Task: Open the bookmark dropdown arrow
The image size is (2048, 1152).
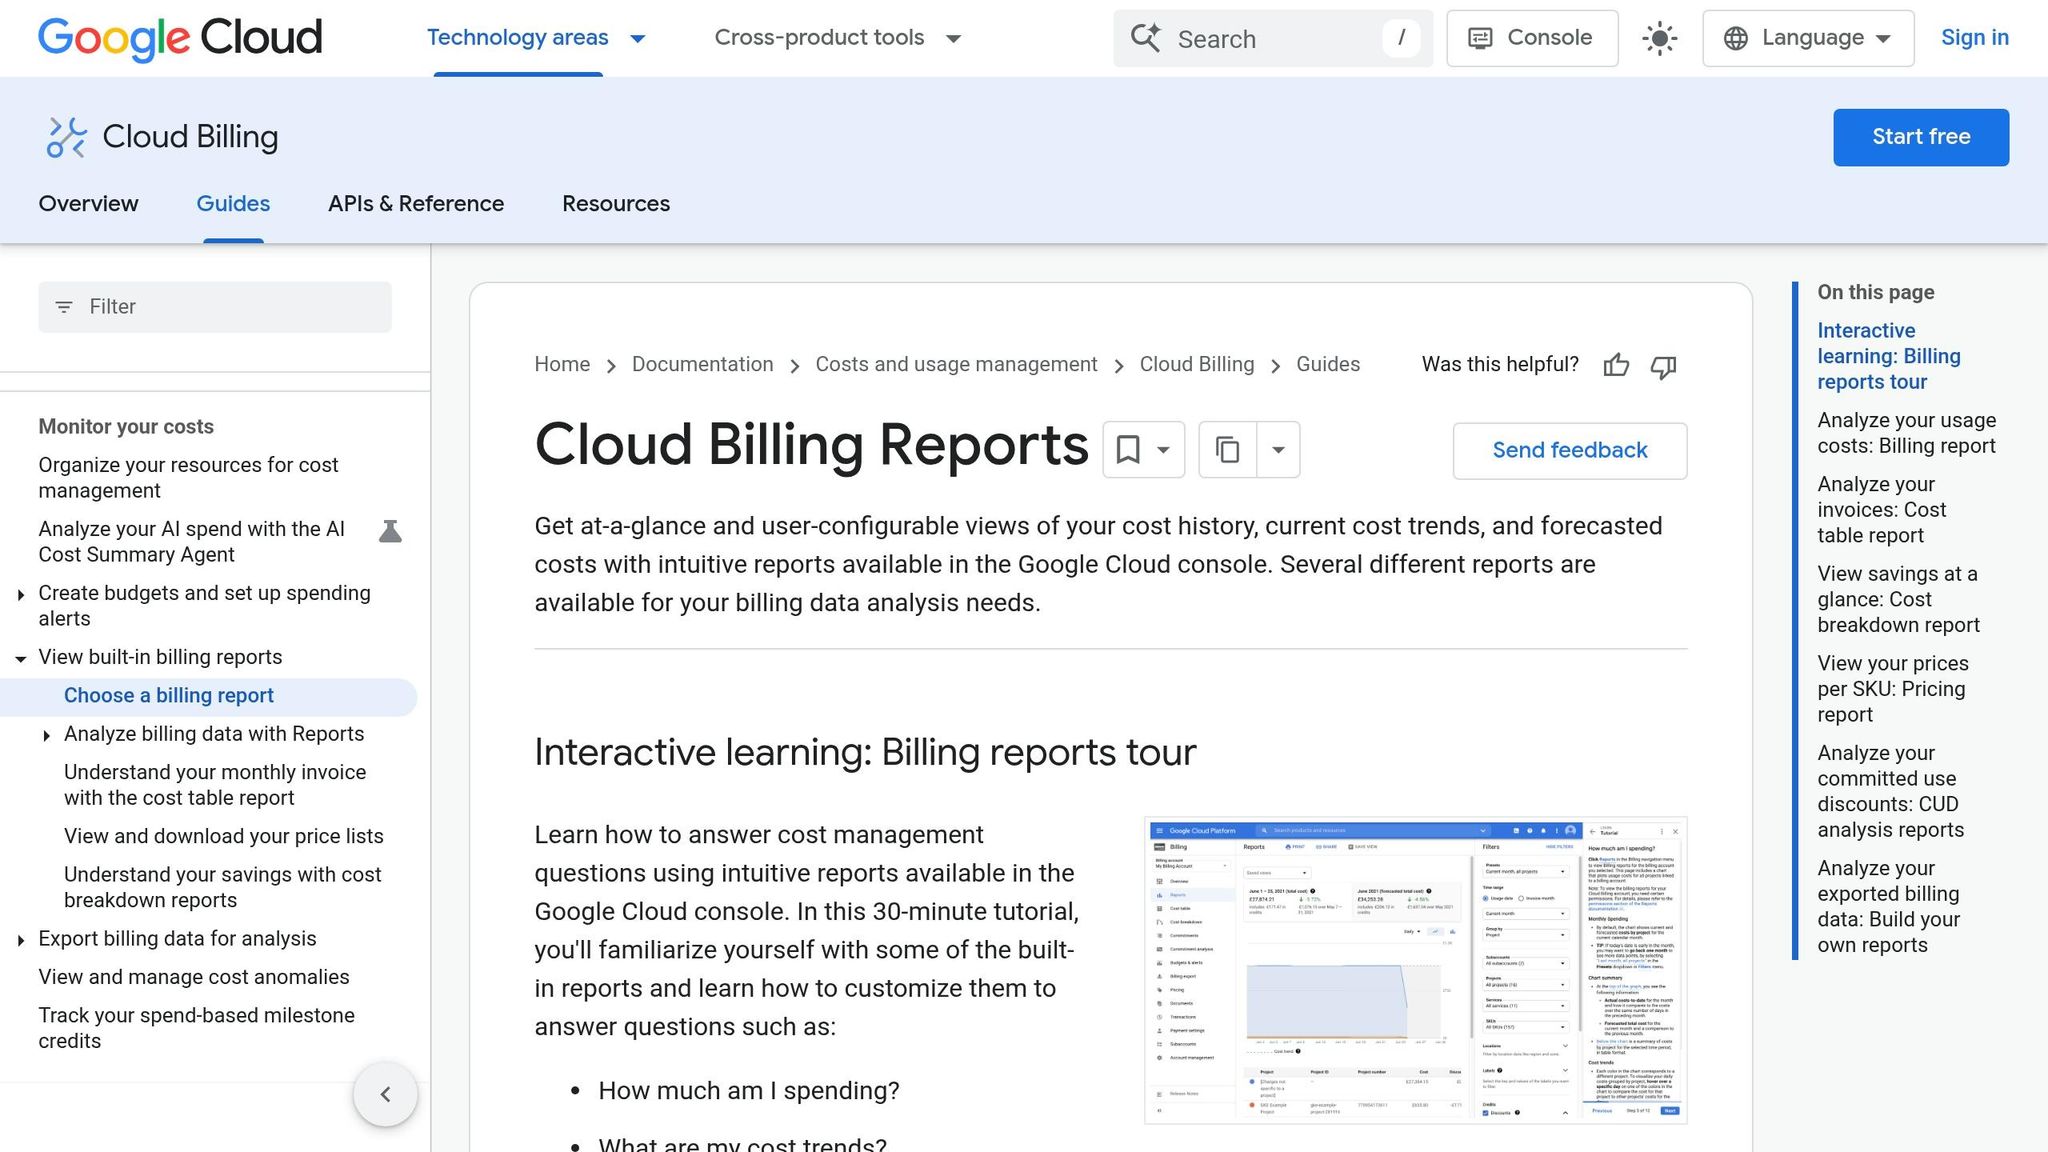Action: click(1163, 450)
